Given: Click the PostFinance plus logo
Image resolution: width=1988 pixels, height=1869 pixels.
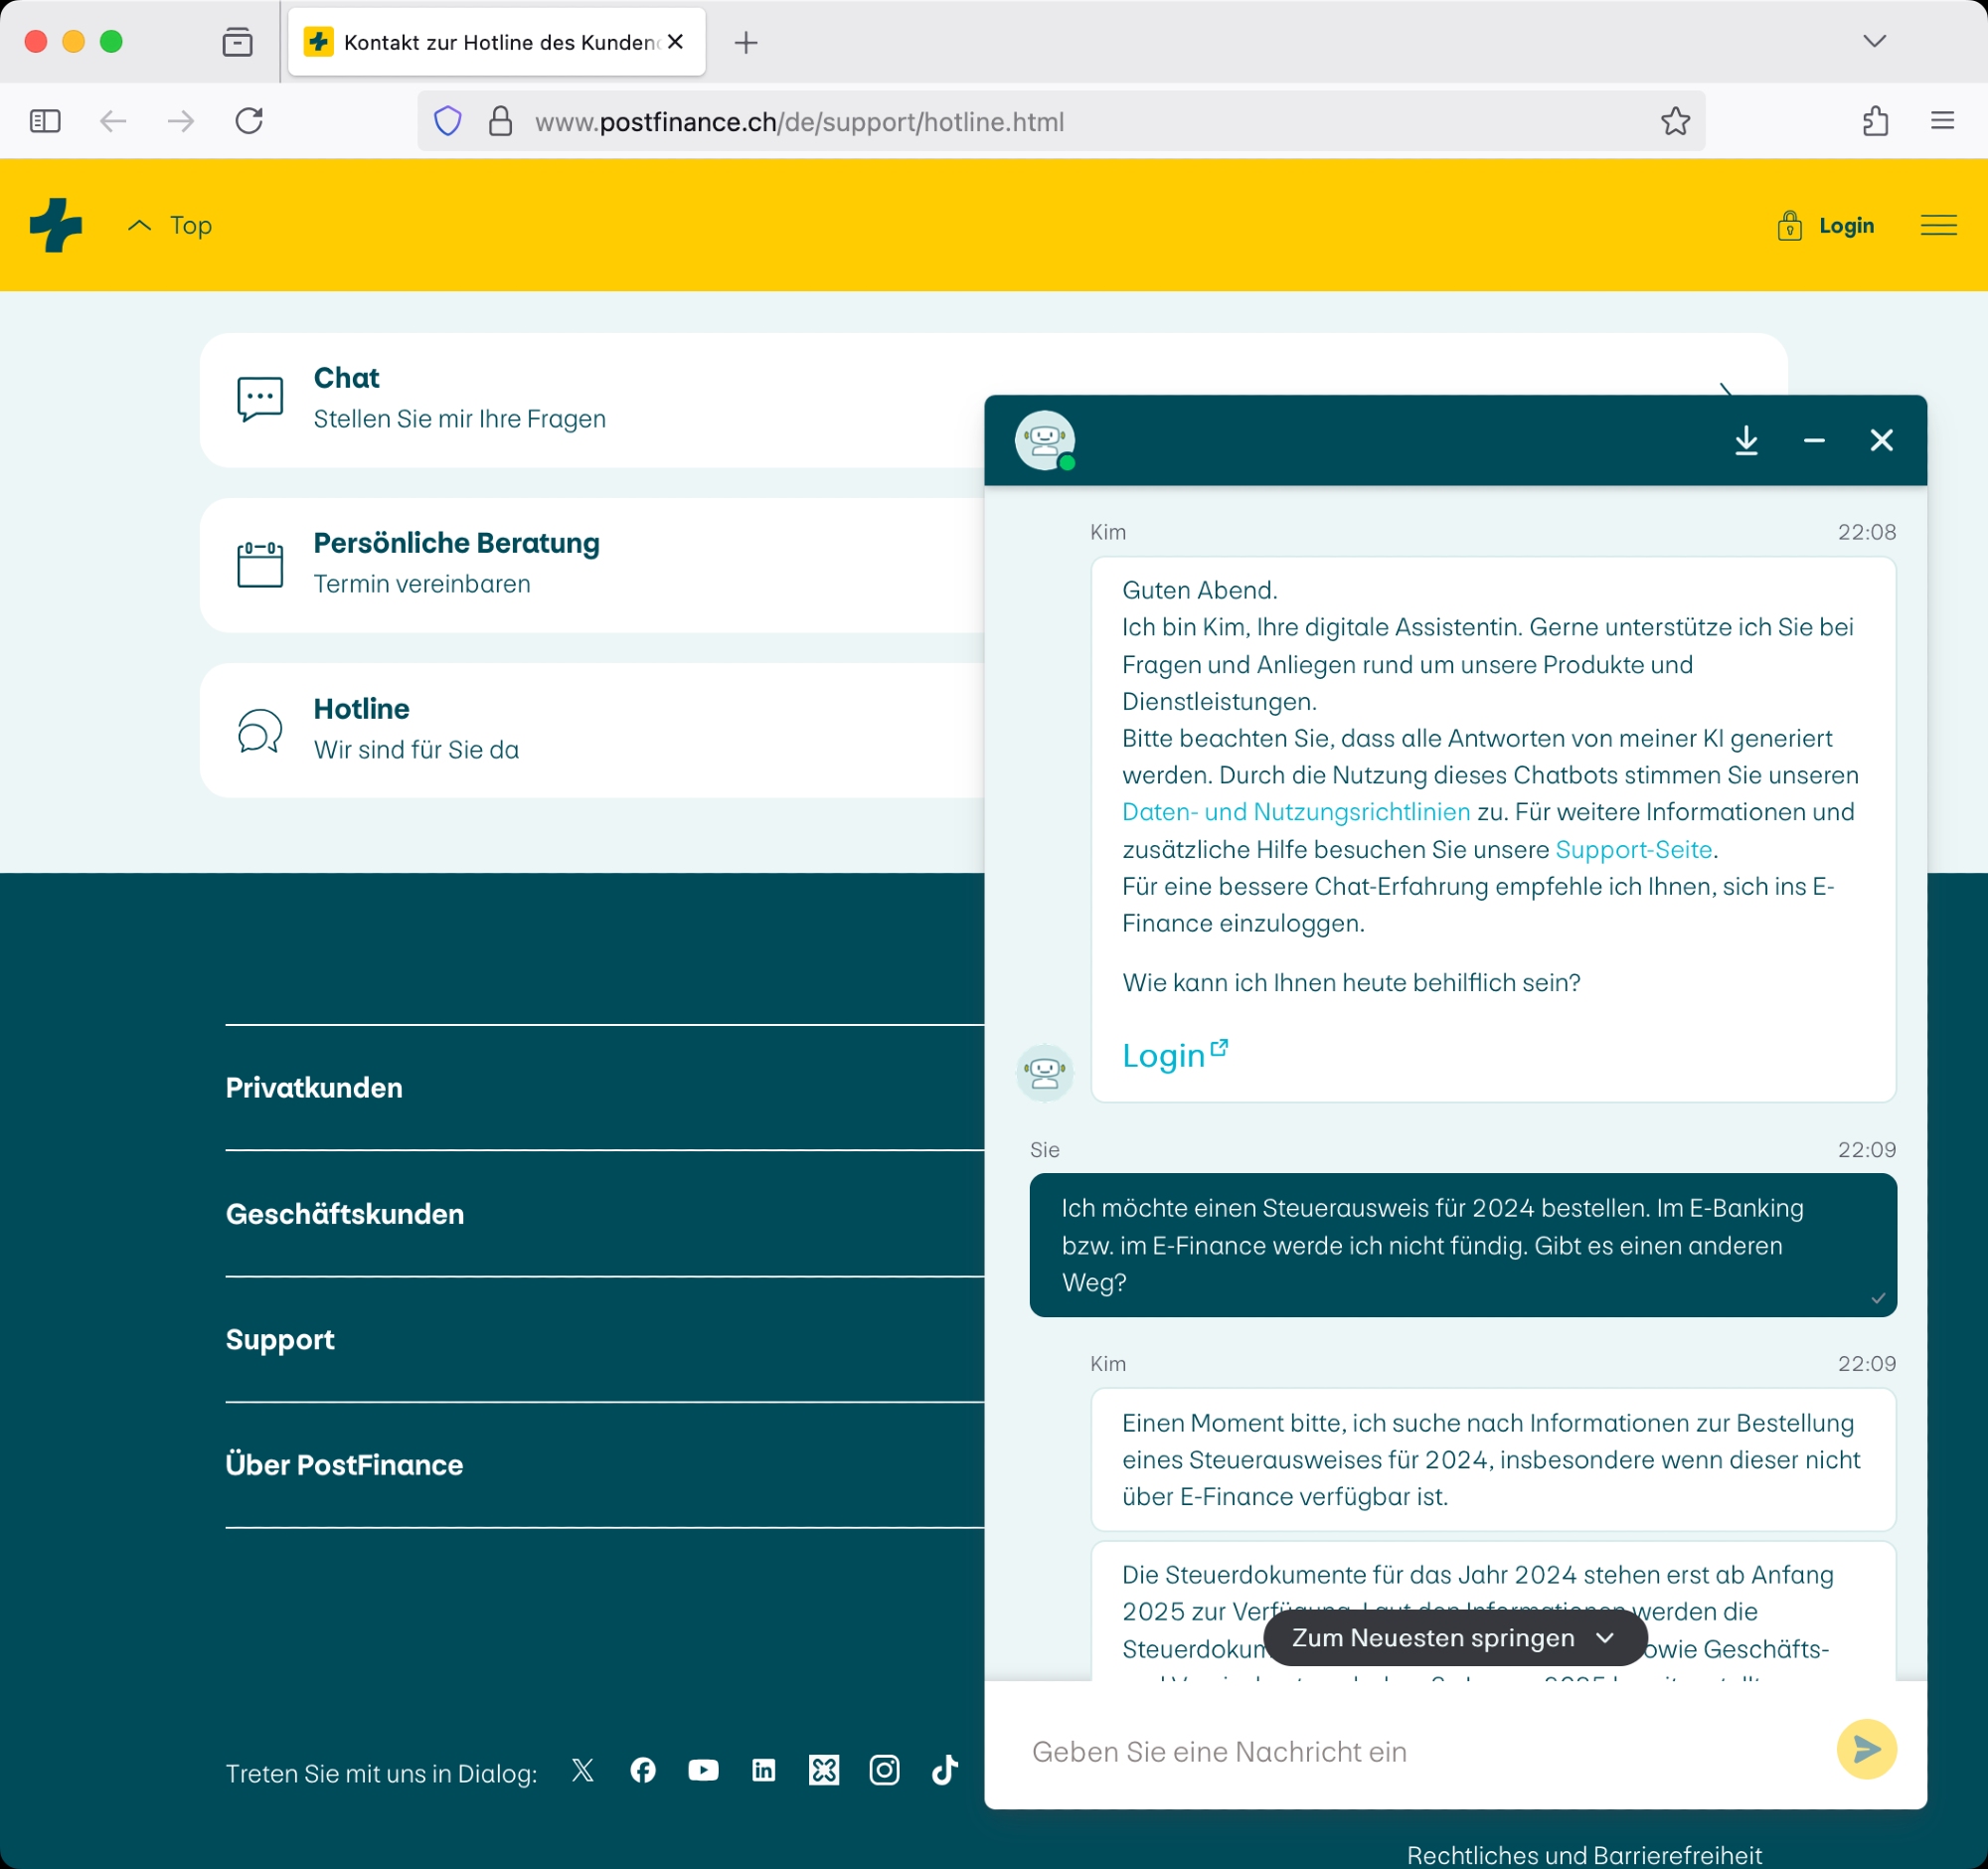Looking at the screenshot, I should [56, 225].
